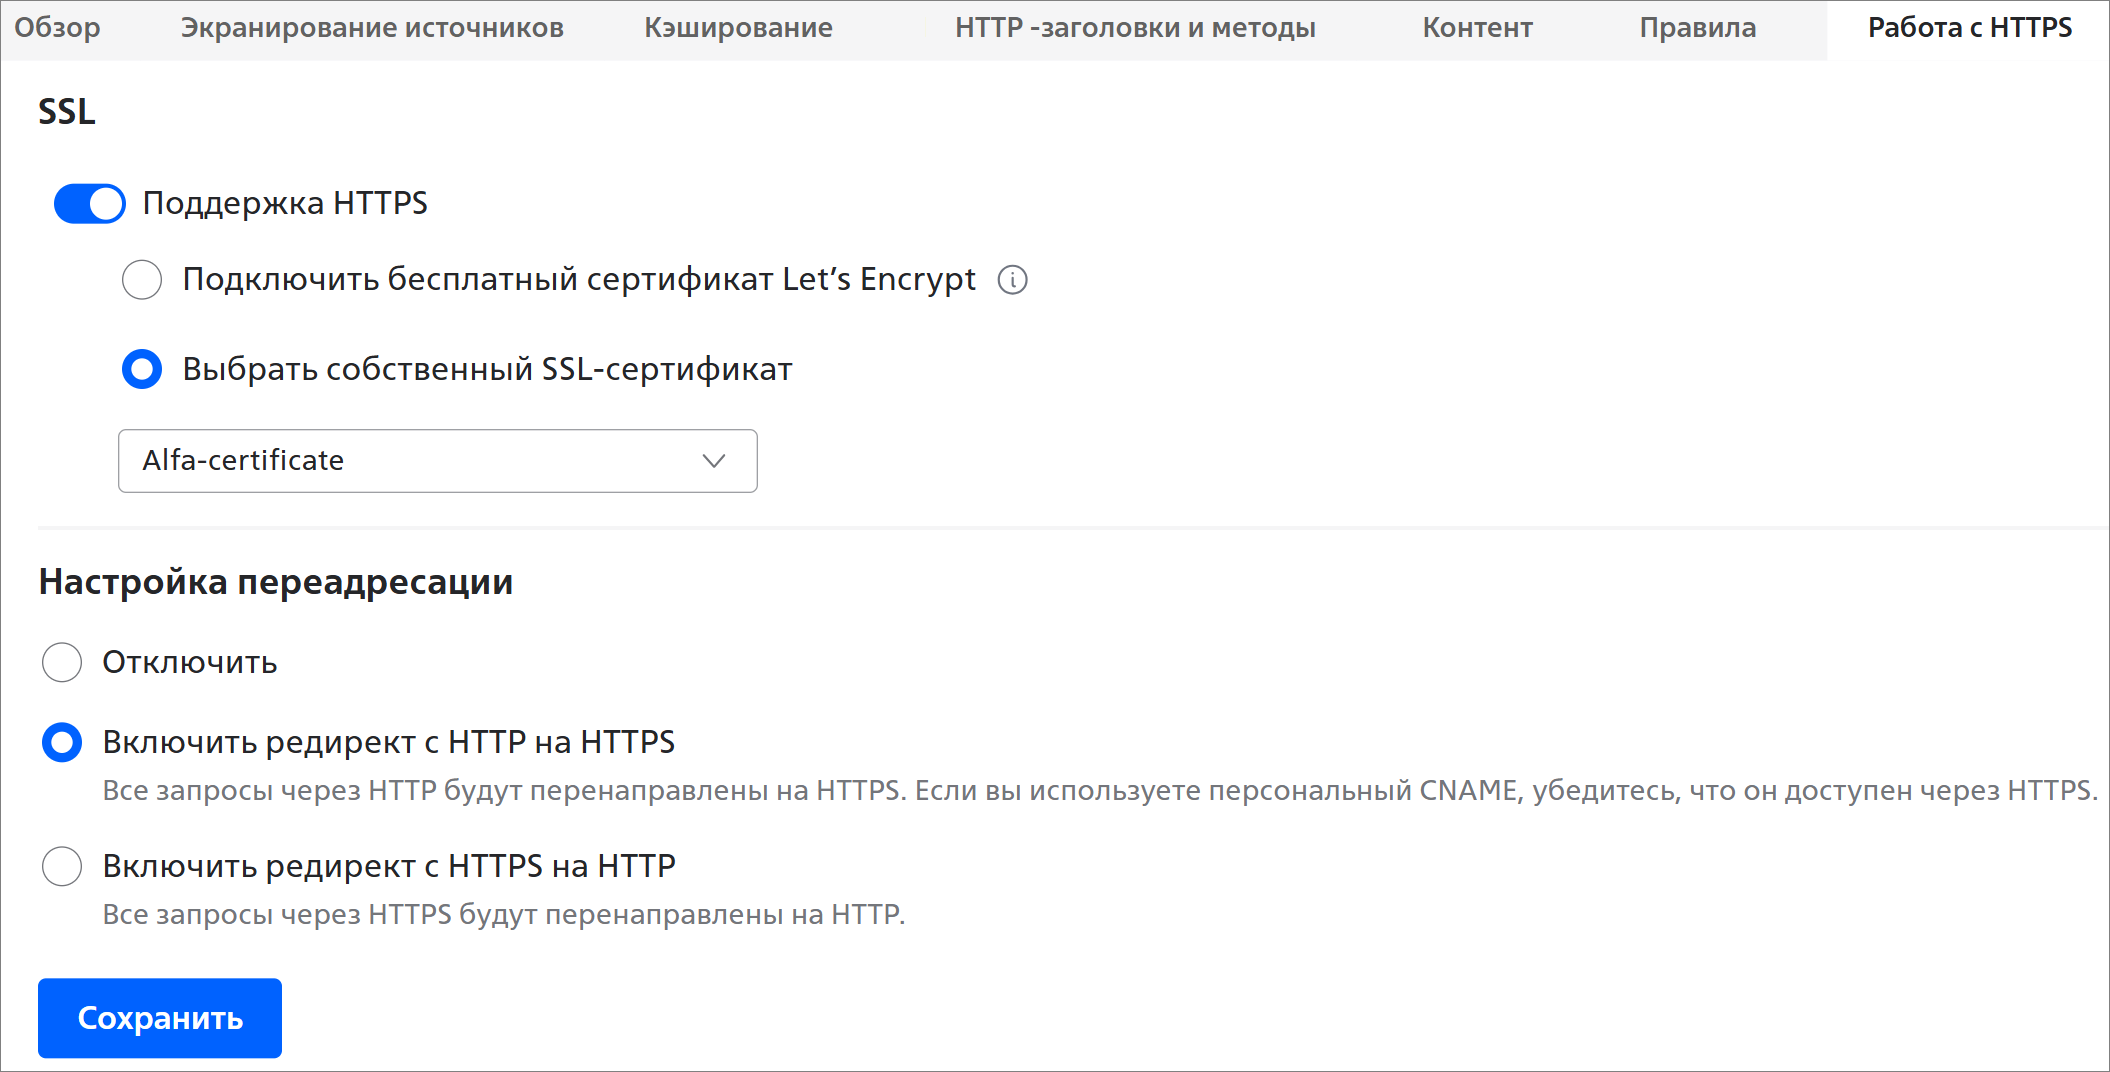
Task: Open the Alfa-certificate dropdown
Action: pos(437,461)
